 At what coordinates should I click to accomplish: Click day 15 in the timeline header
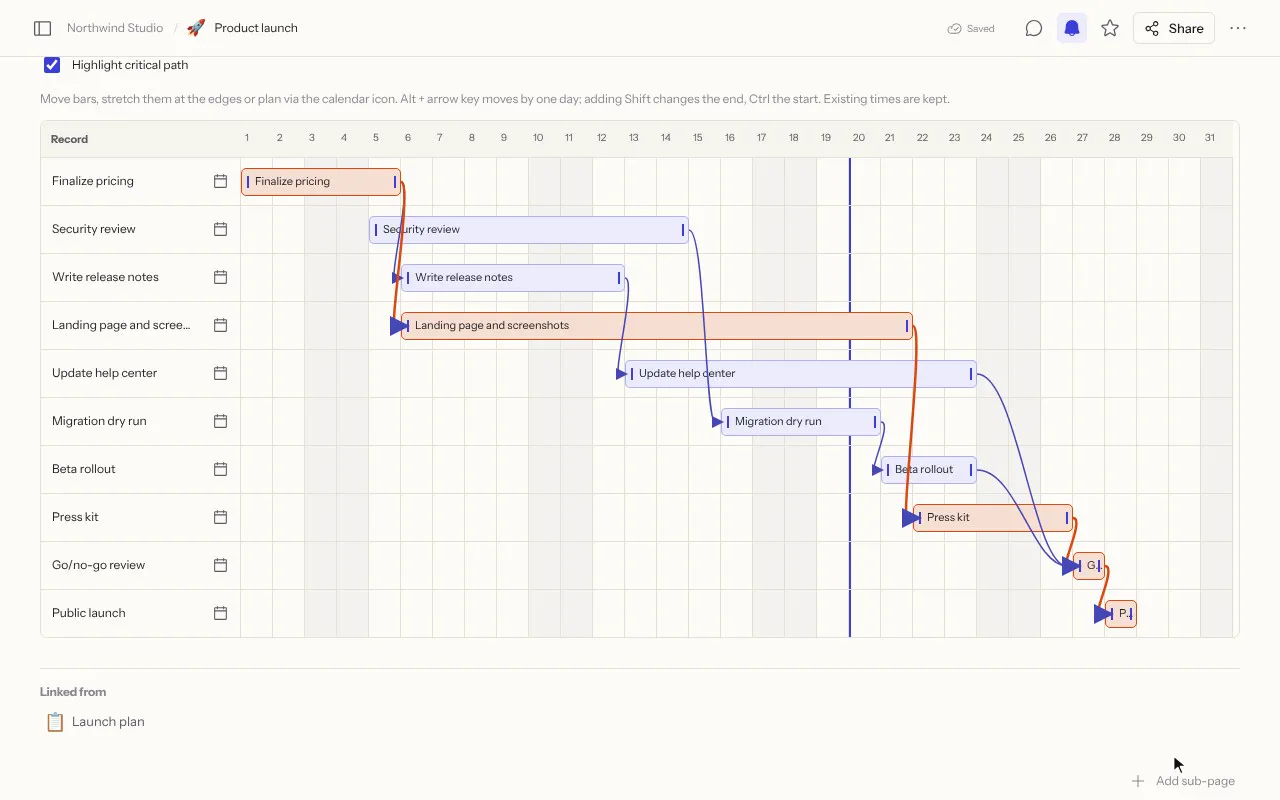(x=697, y=138)
